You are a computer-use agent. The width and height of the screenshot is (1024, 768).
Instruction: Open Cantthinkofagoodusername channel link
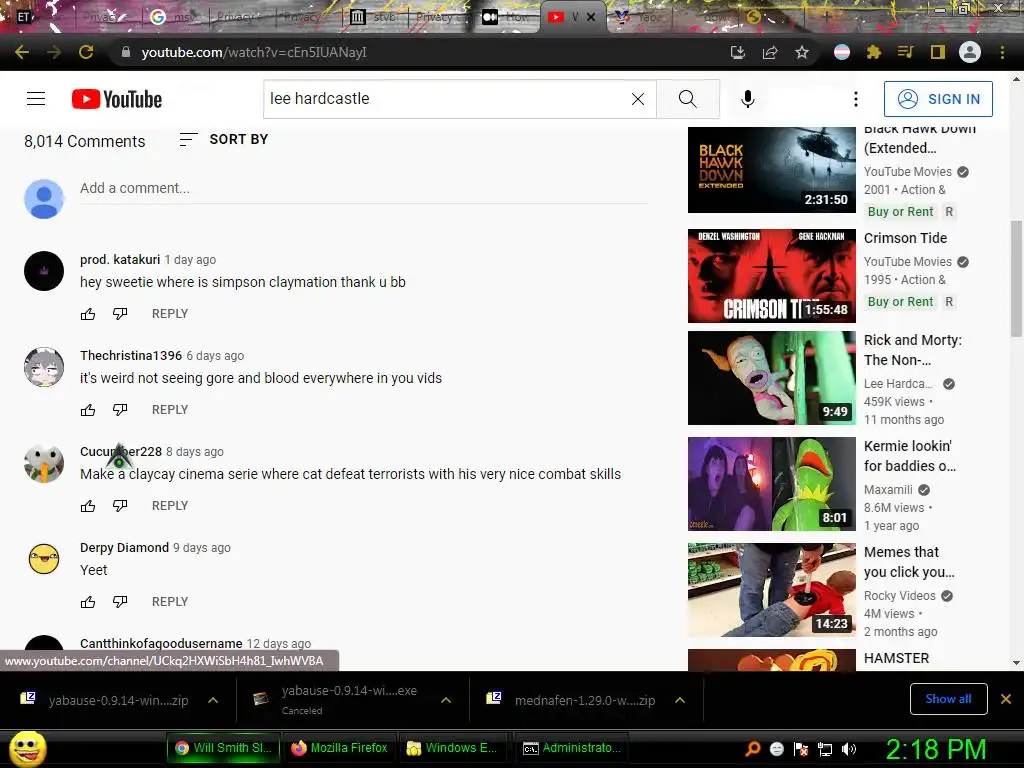coord(161,643)
